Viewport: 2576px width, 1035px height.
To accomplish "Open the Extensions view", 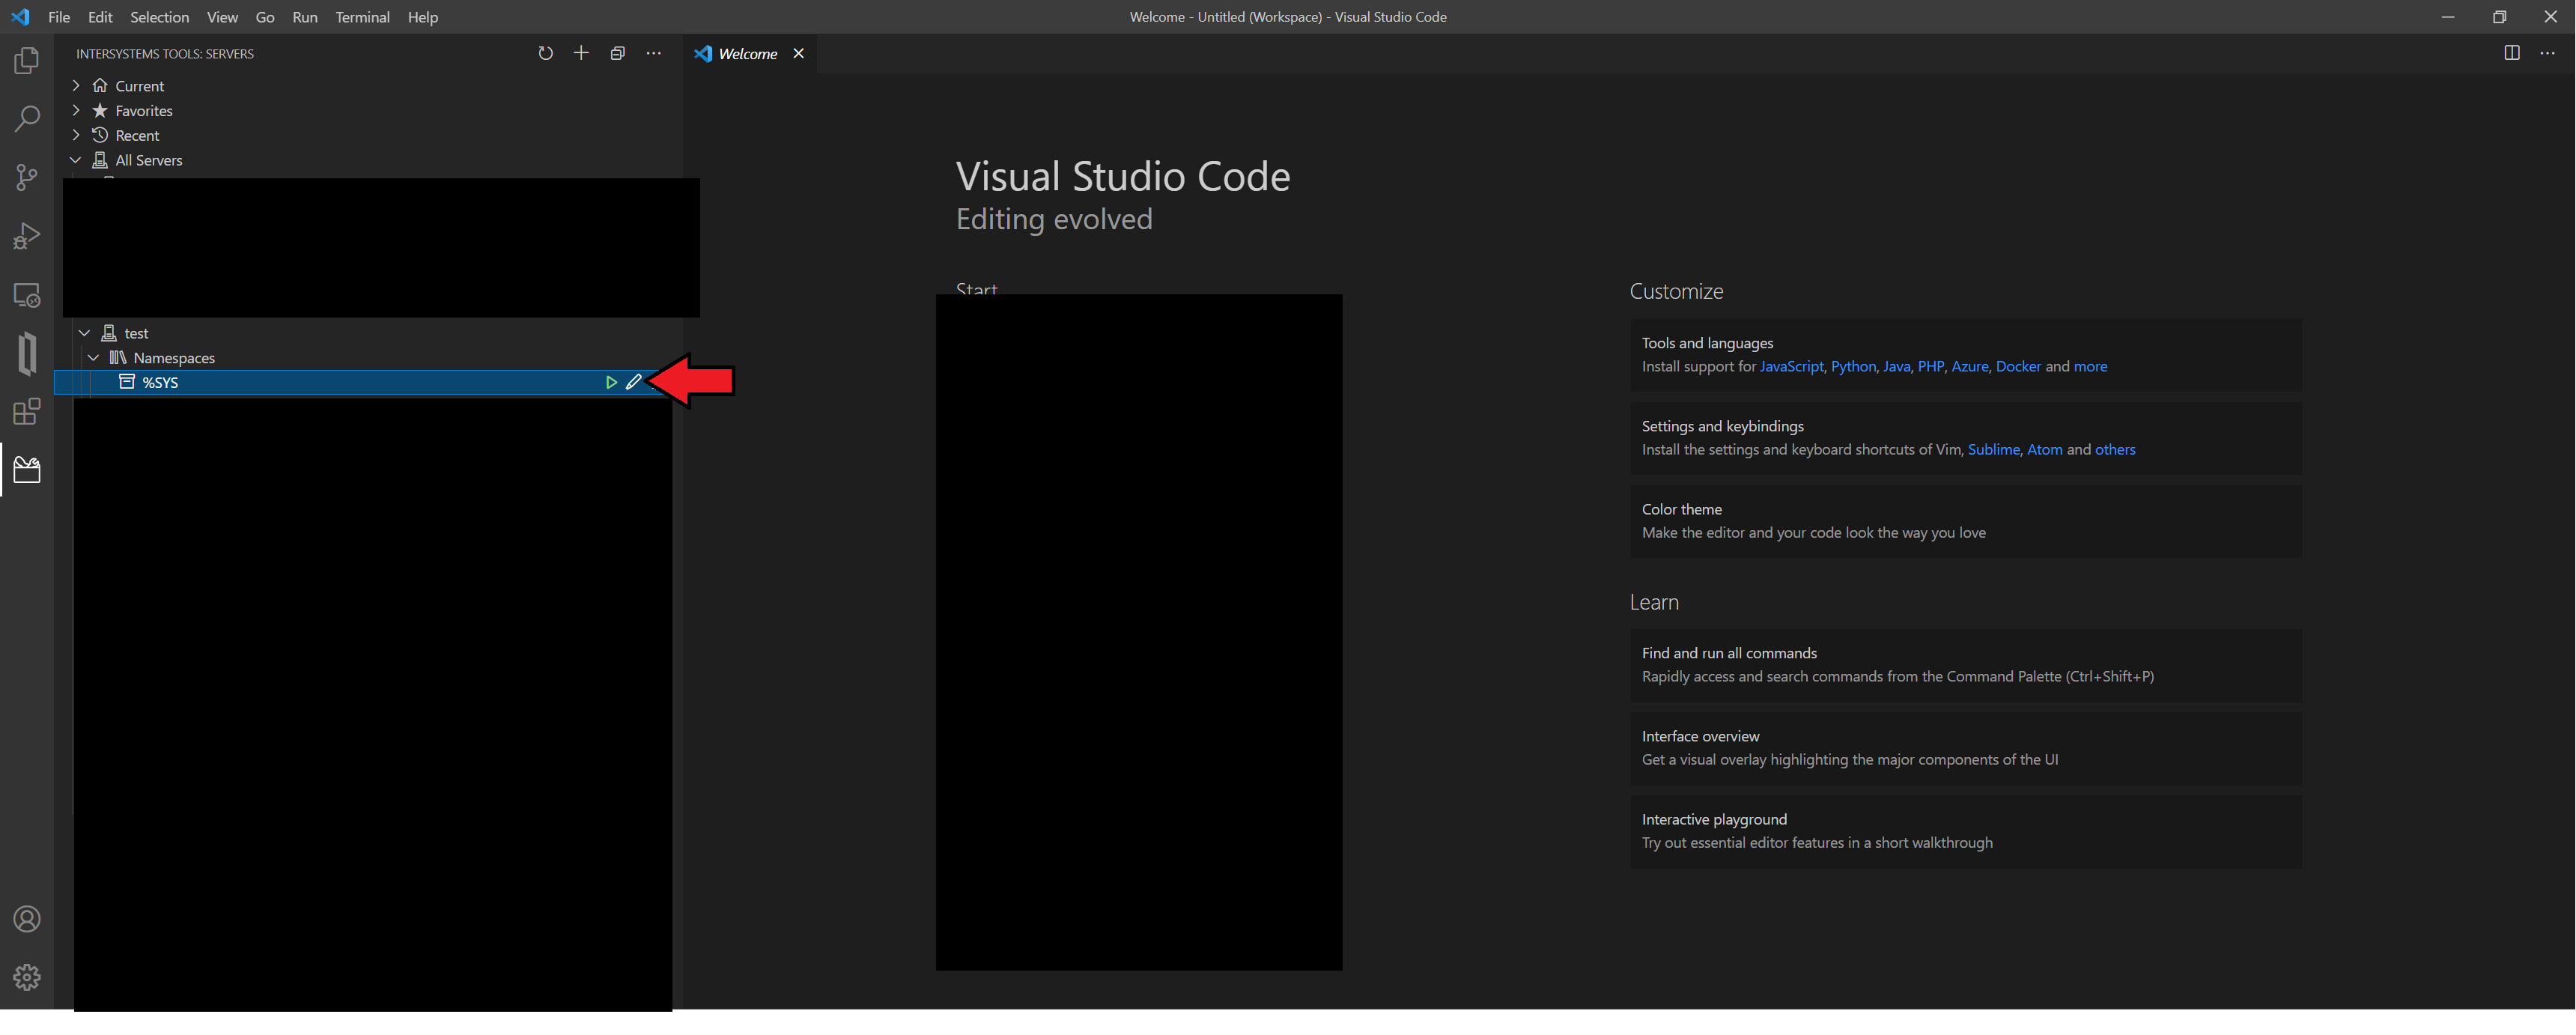I will pos(27,412).
